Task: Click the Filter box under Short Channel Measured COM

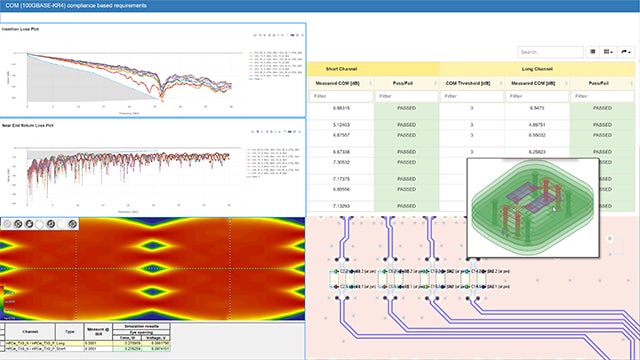Action: (x=341, y=96)
